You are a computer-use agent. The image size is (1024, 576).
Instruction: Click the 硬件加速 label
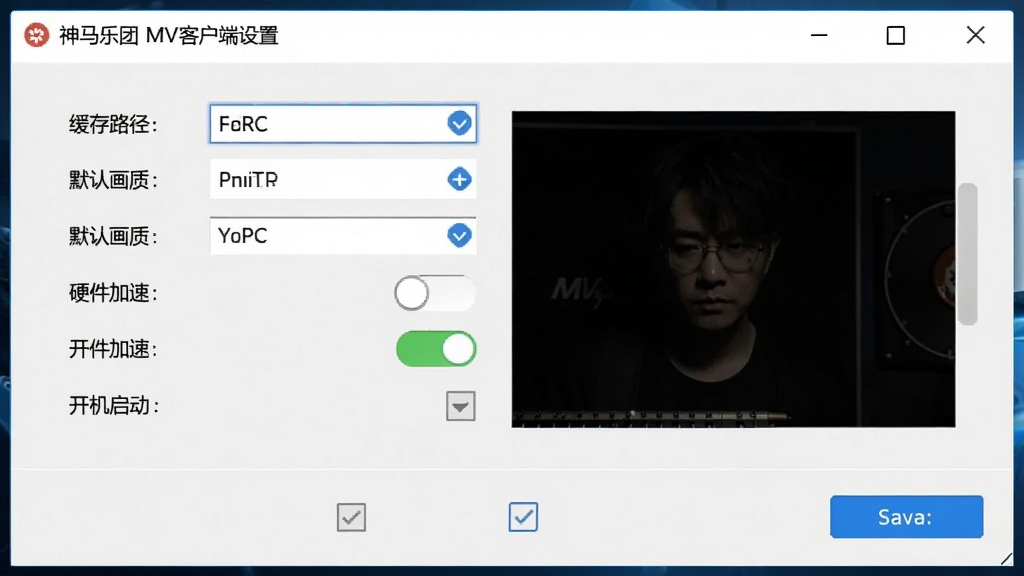pyautogui.click(x=114, y=293)
